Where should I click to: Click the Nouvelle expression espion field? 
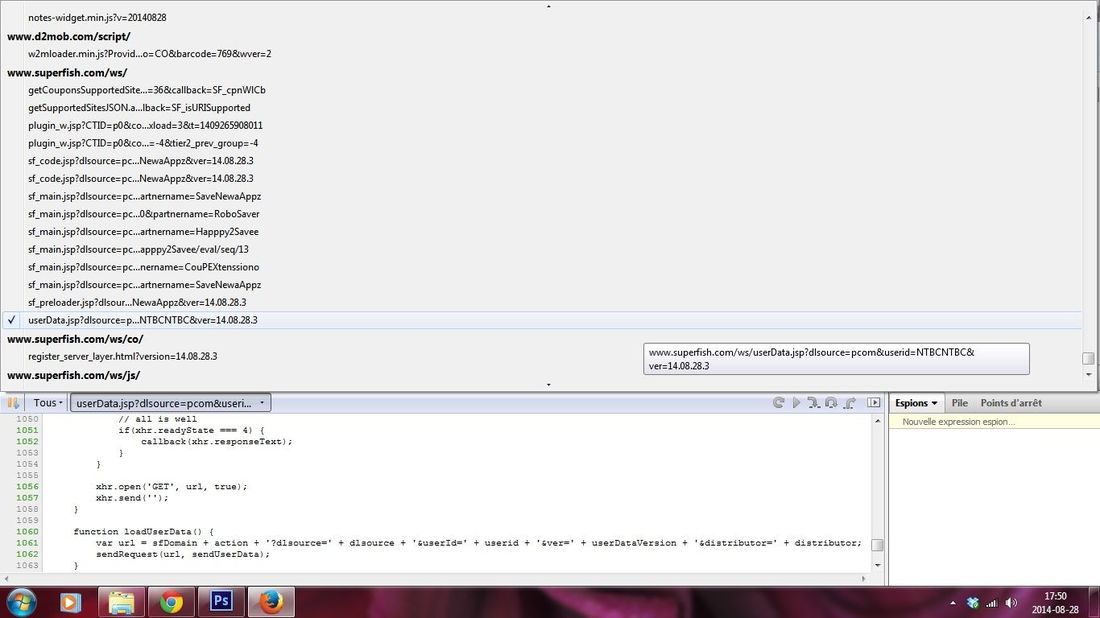[993, 422]
